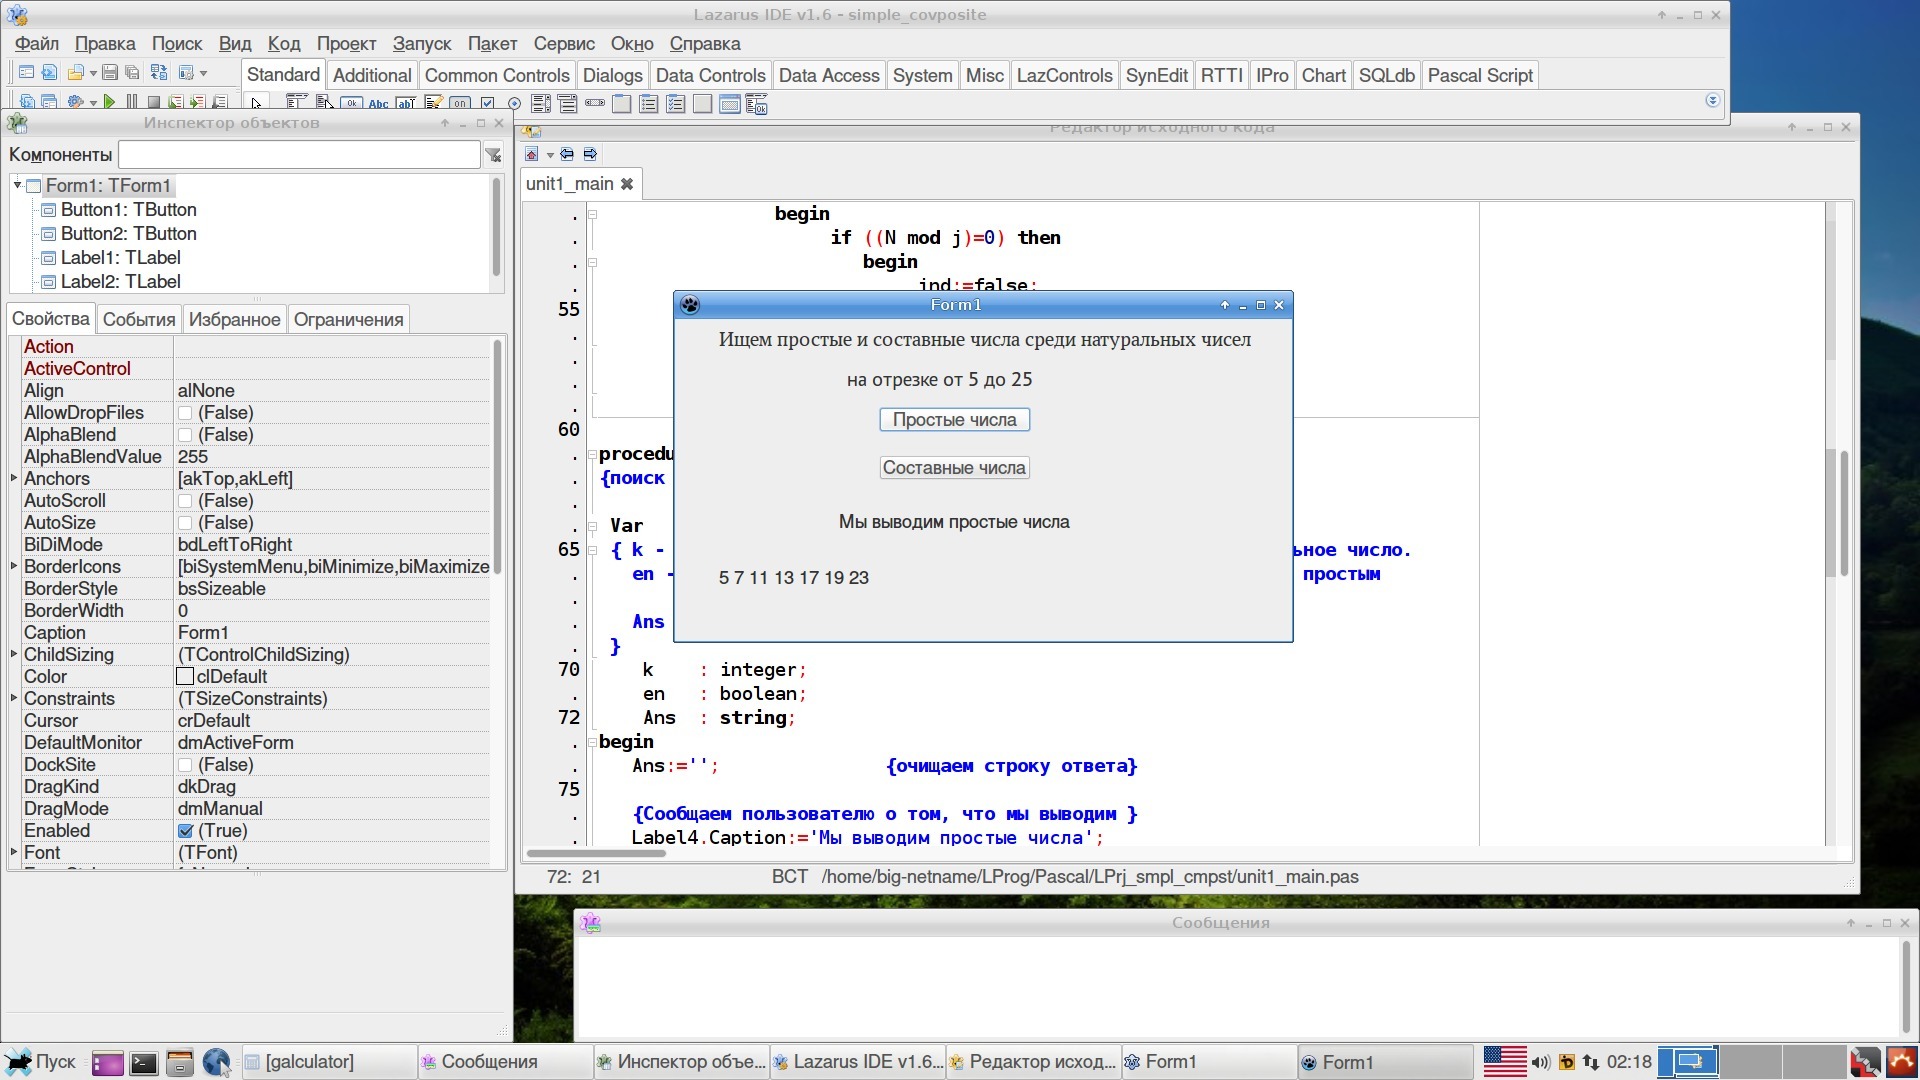Toggle the Enabled property checkbox
This screenshot has height=1080, width=1920.
185,831
